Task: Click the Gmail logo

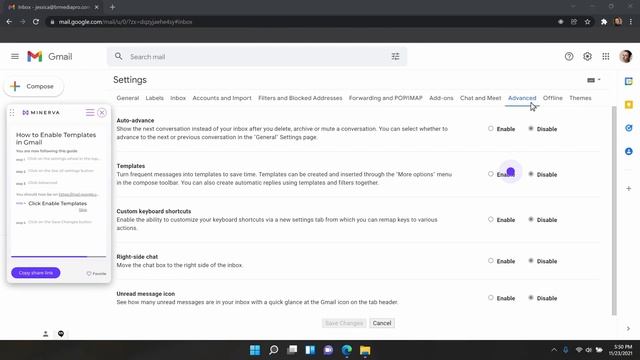Action: 49,56
